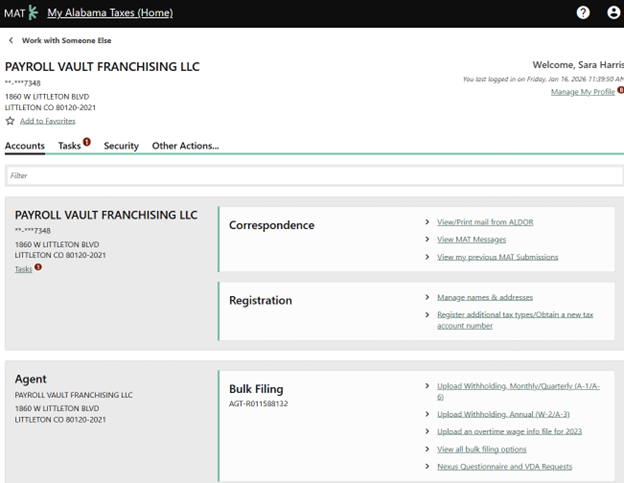Click the Agent panel heading
The image size is (624, 483).
31,379
